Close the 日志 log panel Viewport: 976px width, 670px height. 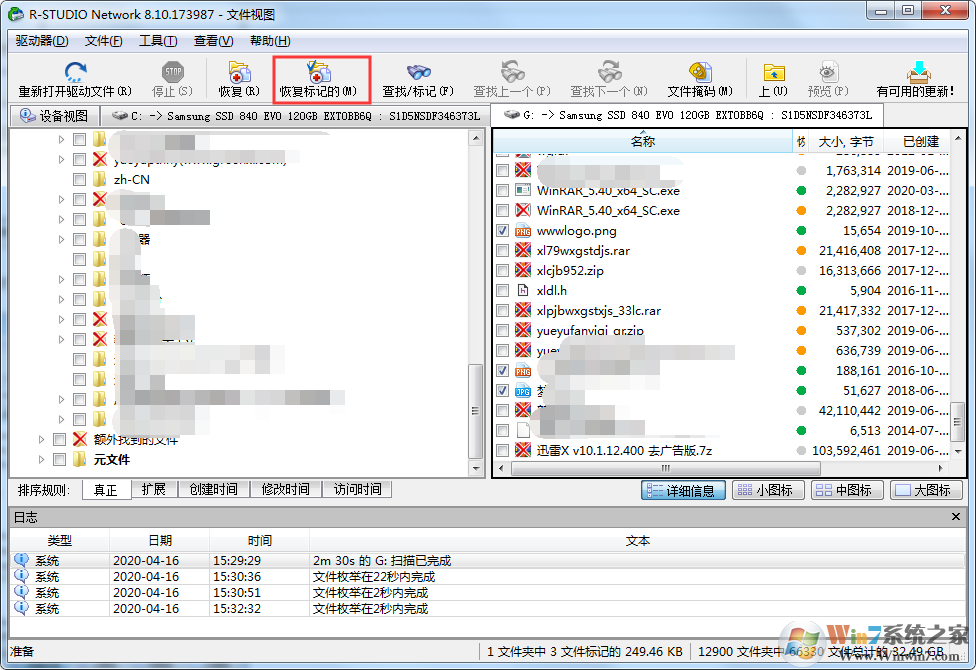pyautogui.click(x=956, y=516)
